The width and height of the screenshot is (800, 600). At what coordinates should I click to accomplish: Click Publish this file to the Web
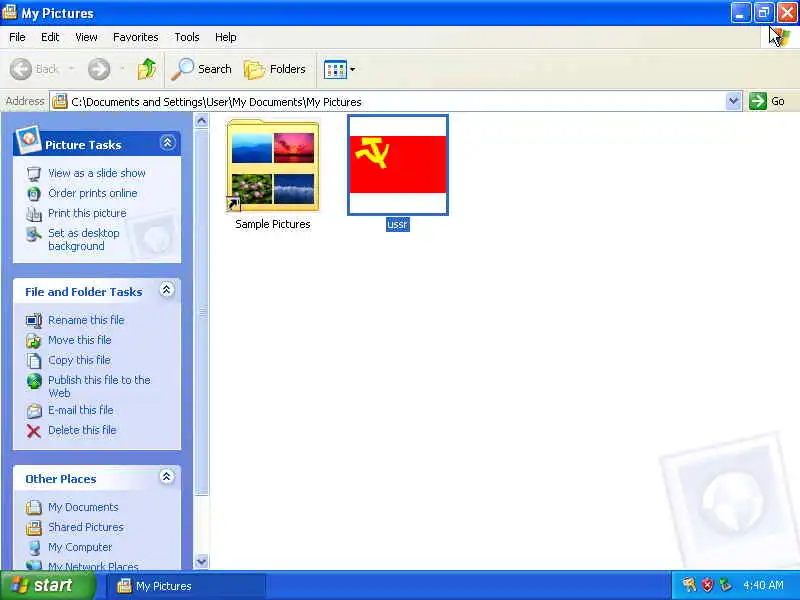pyautogui.click(x=99, y=386)
